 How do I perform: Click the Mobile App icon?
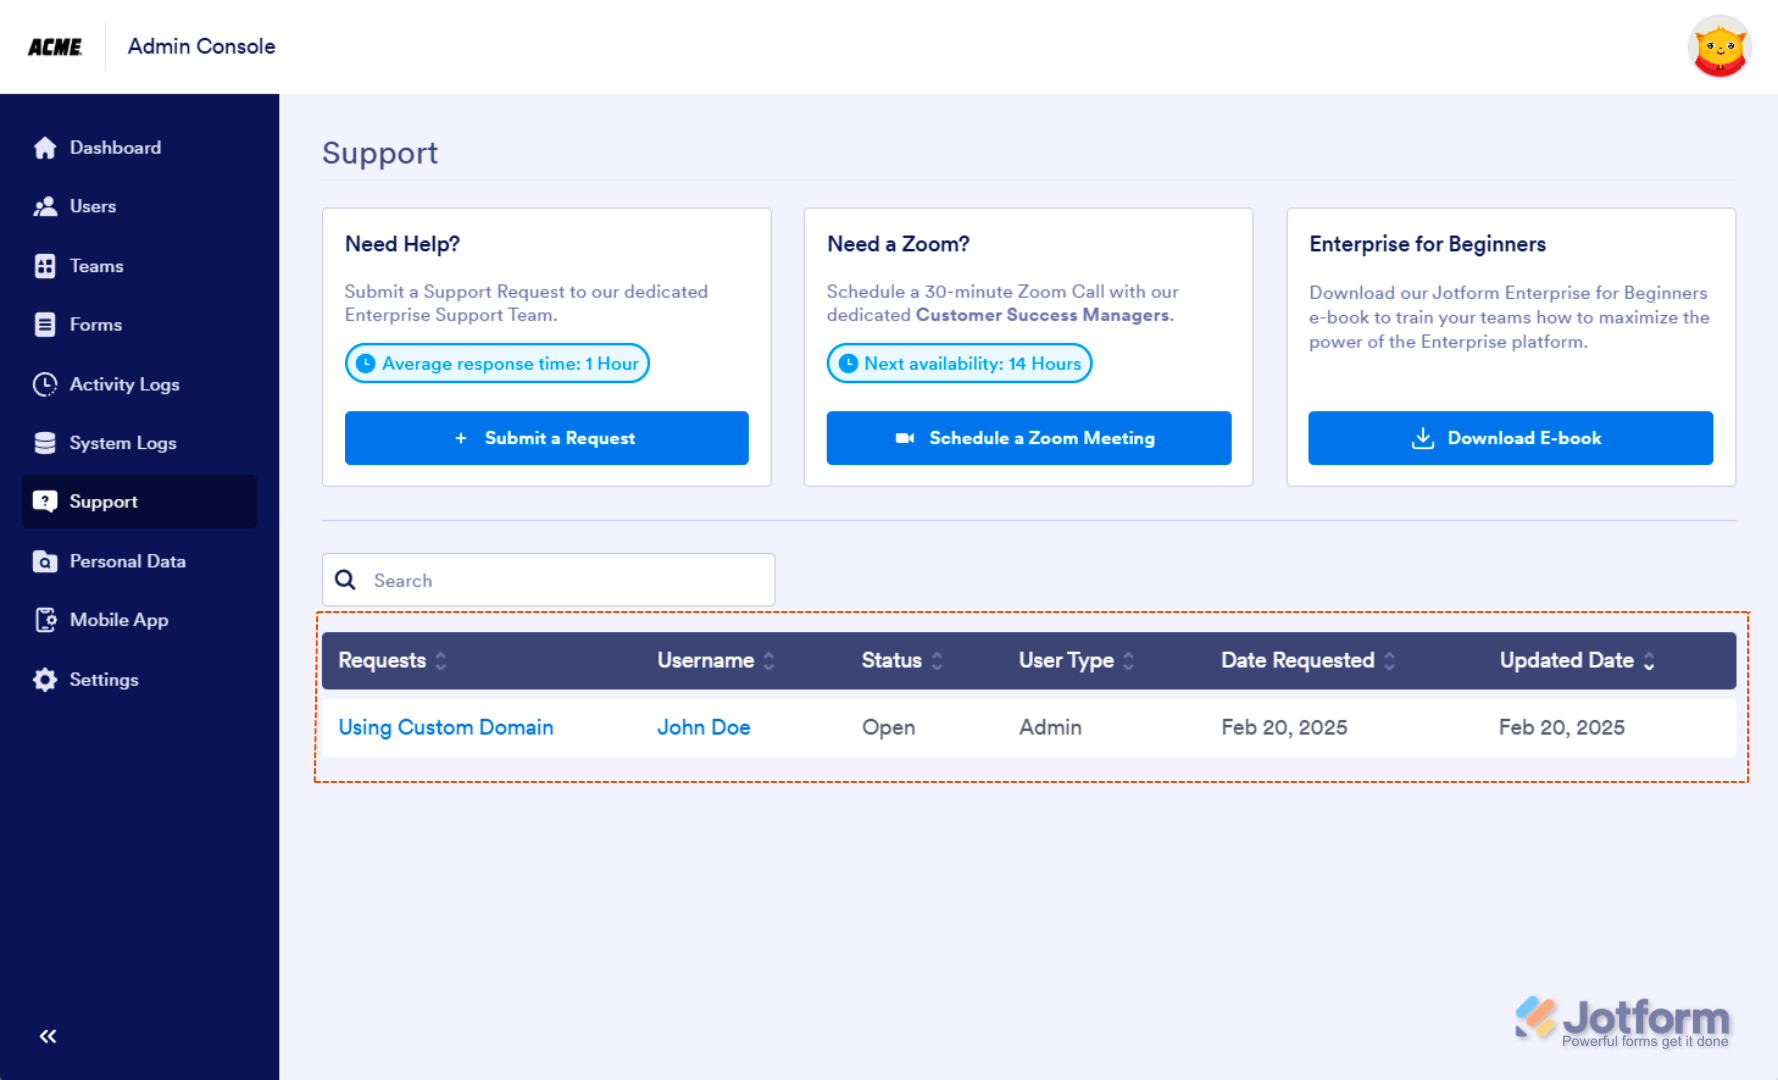click(45, 620)
